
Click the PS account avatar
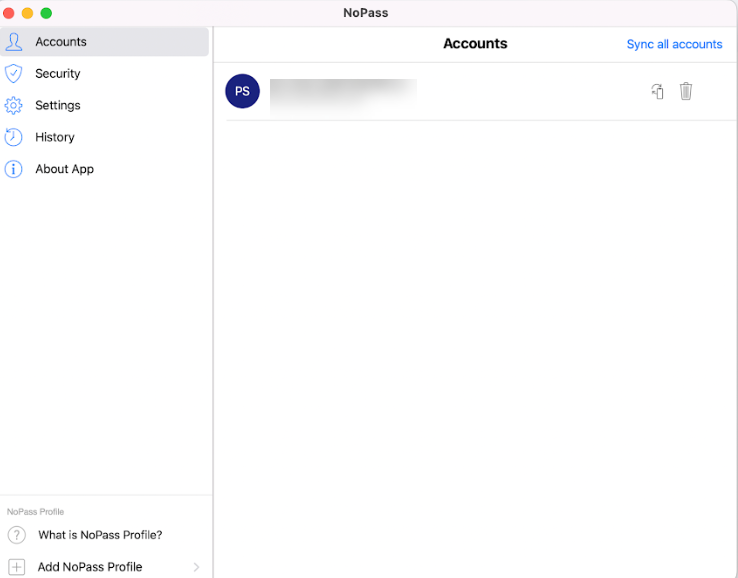coord(242,91)
